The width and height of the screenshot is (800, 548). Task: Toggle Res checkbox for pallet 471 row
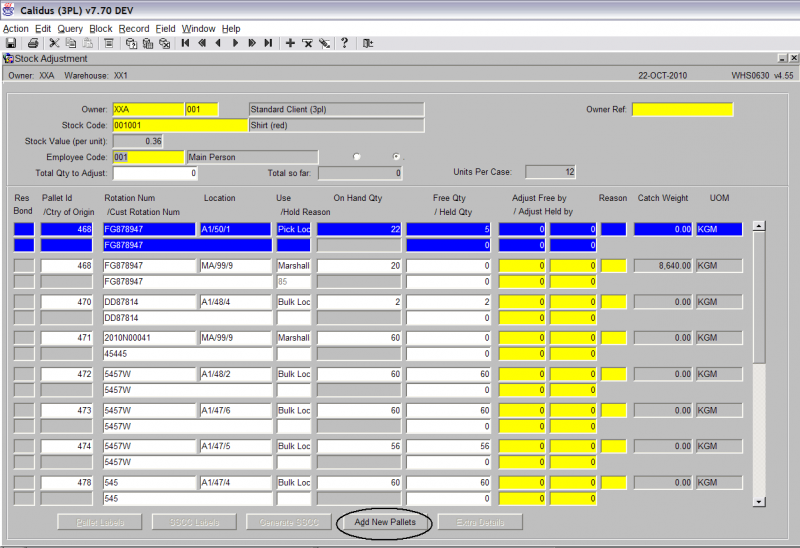(24, 338)
